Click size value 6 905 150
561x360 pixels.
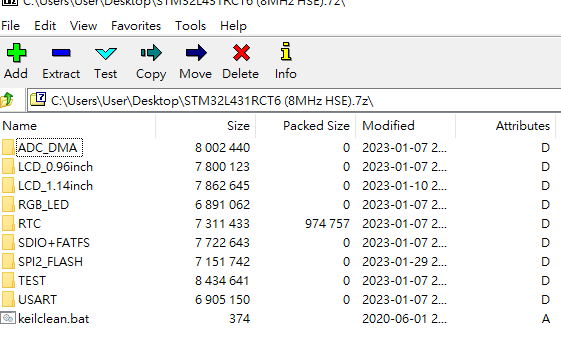pos(222,299)
